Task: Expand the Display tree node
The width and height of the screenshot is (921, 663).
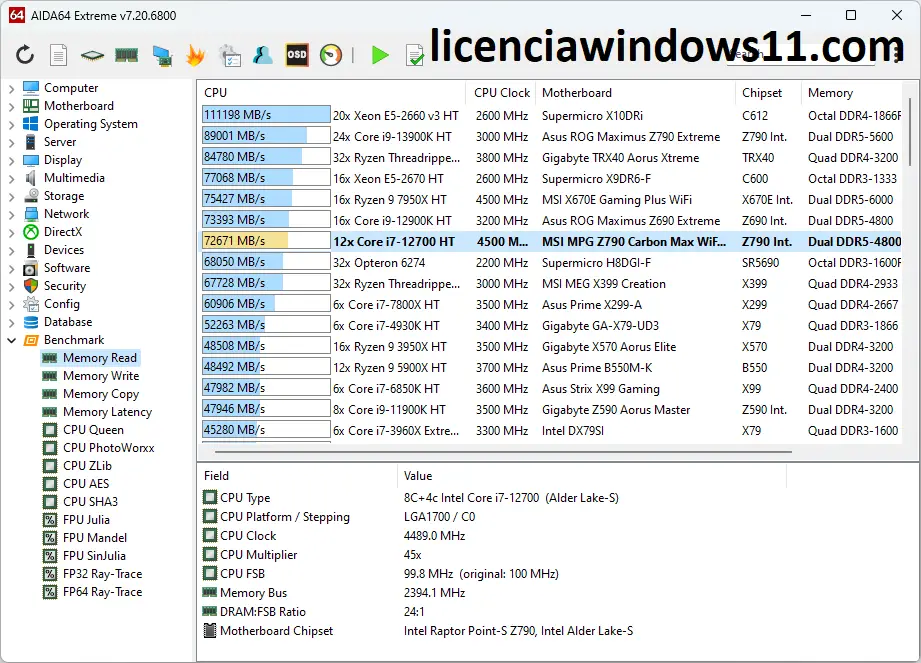Action: (x=12, y=160)
